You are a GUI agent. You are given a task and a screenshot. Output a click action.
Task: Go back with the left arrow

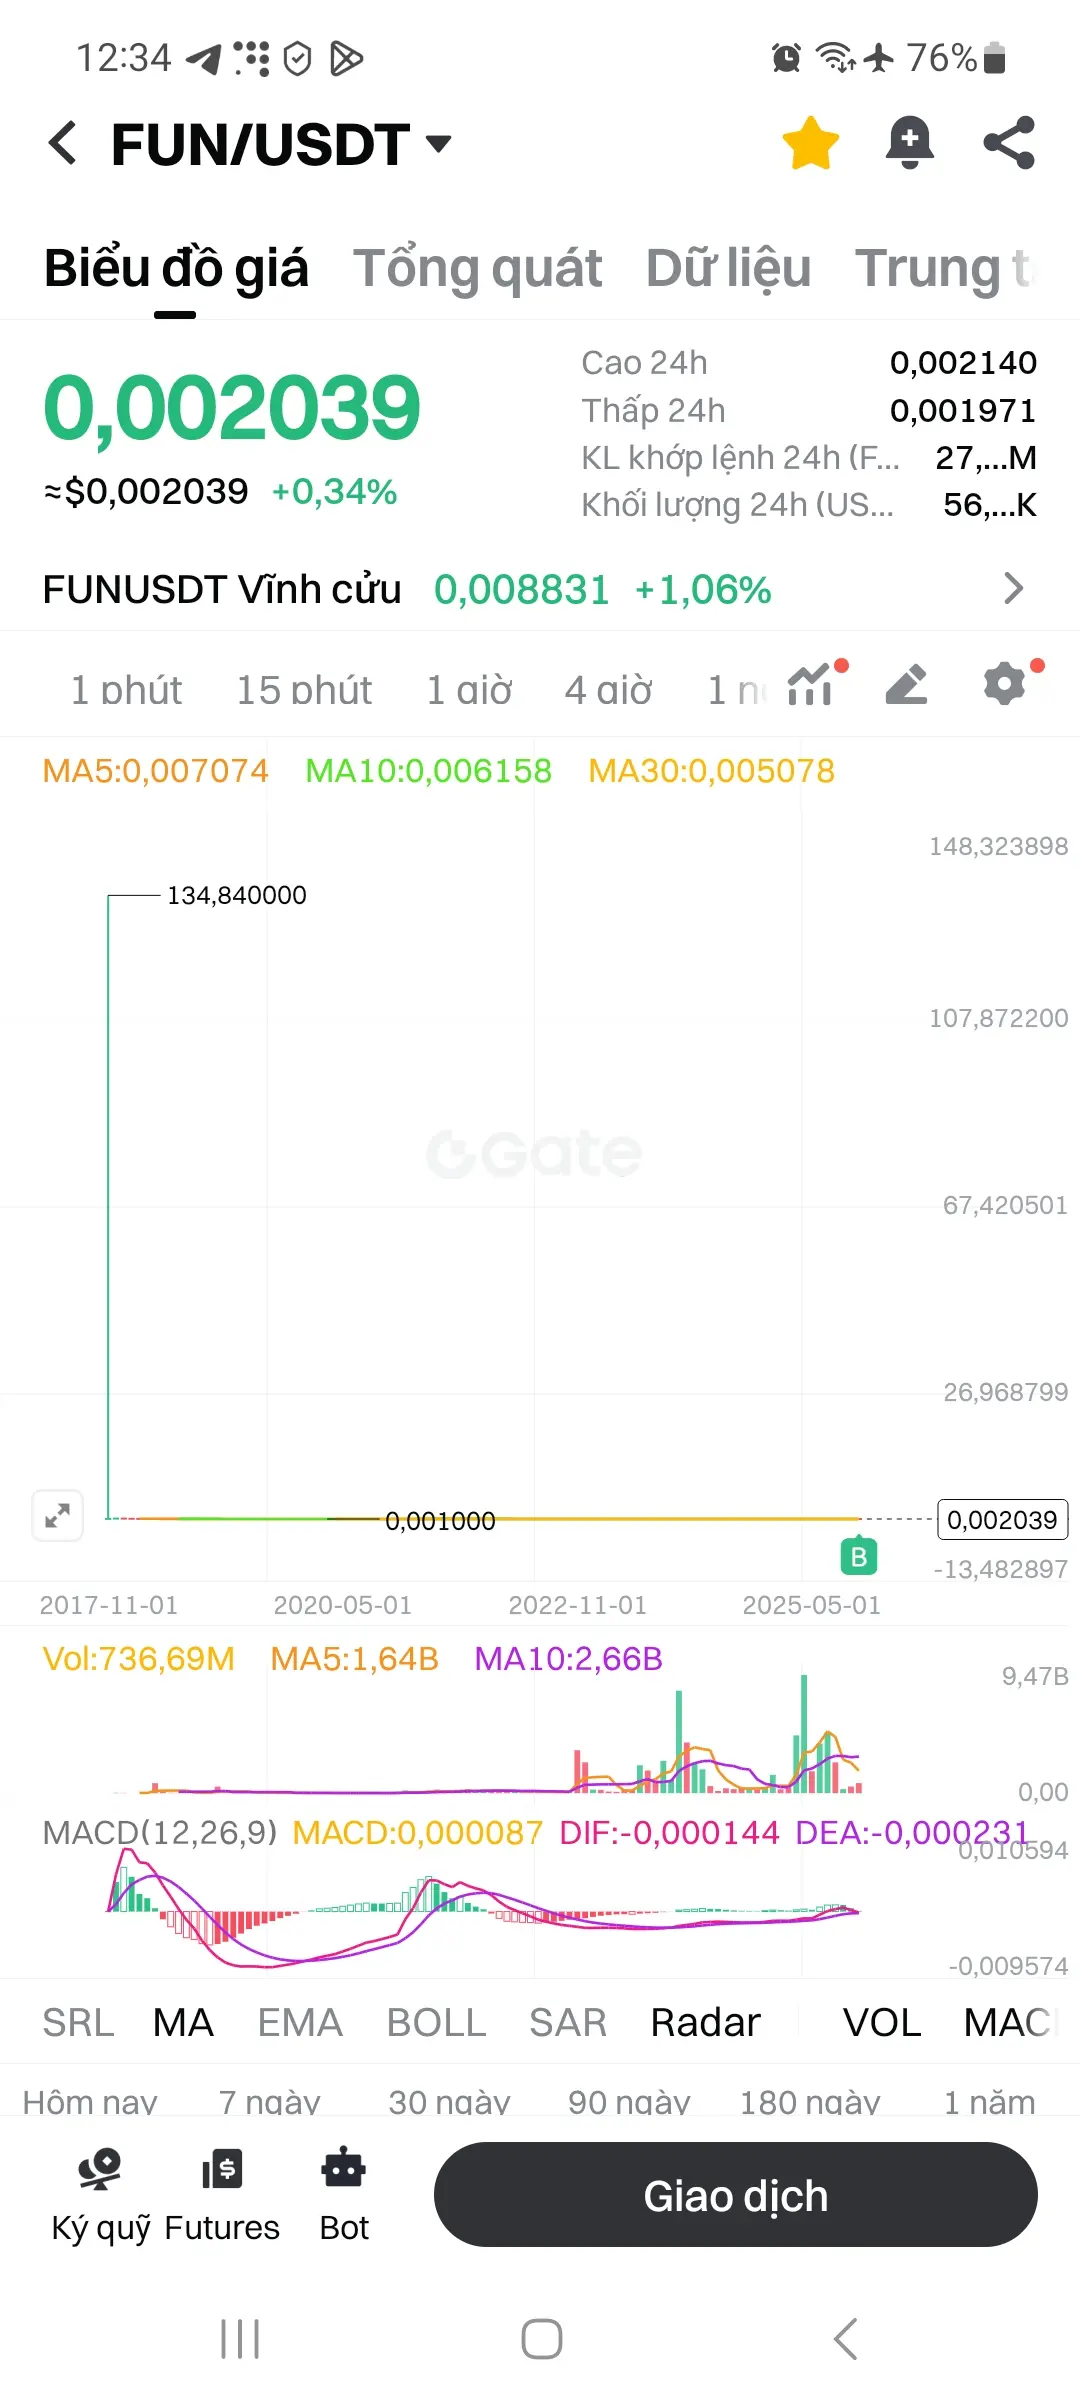62,143
